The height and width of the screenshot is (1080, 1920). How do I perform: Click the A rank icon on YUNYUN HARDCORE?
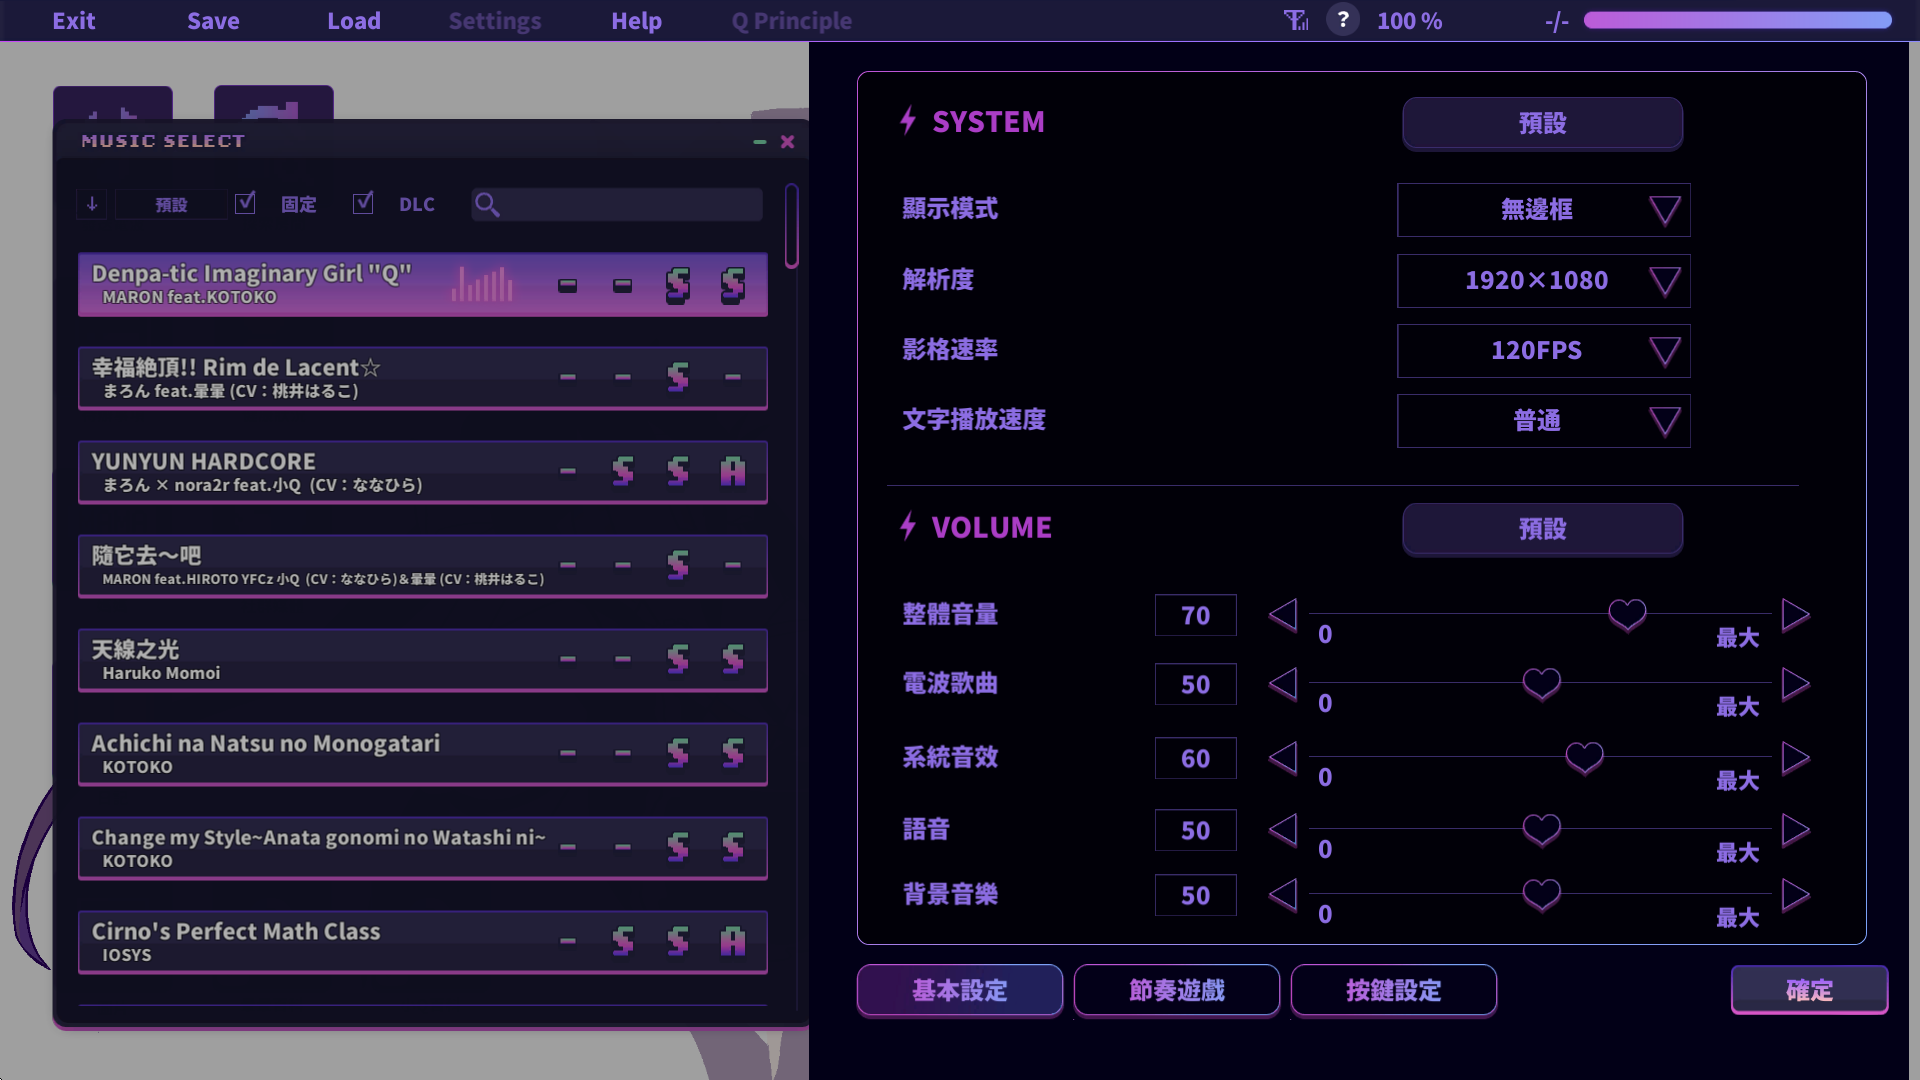click(x=733, y=471)
